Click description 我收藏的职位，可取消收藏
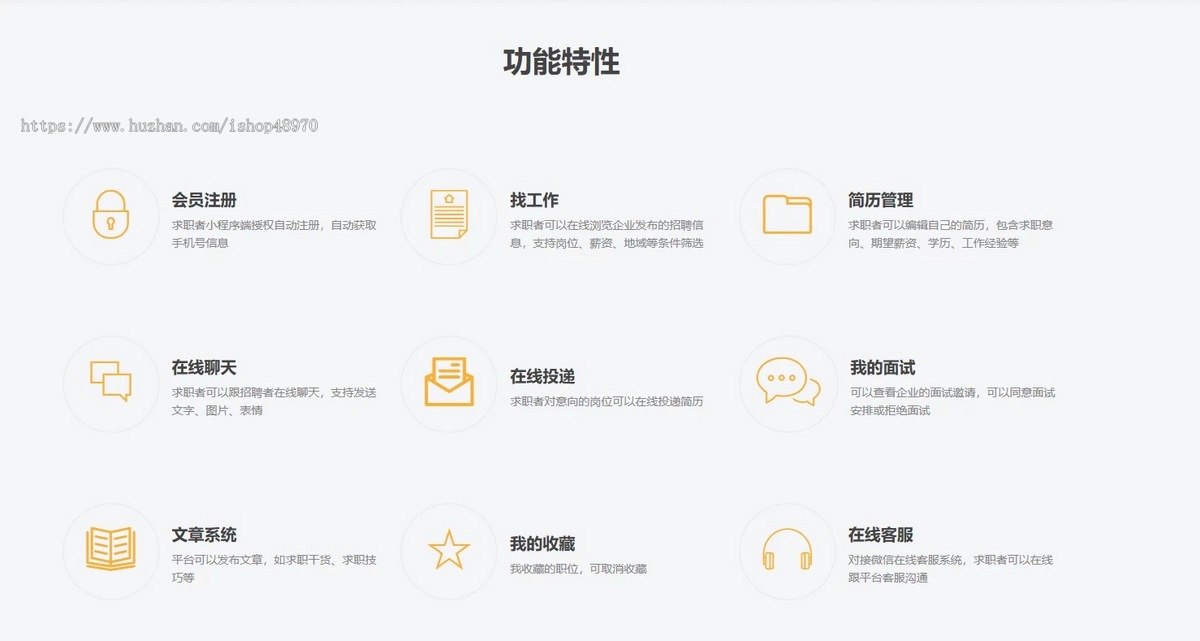 [578, 569]
